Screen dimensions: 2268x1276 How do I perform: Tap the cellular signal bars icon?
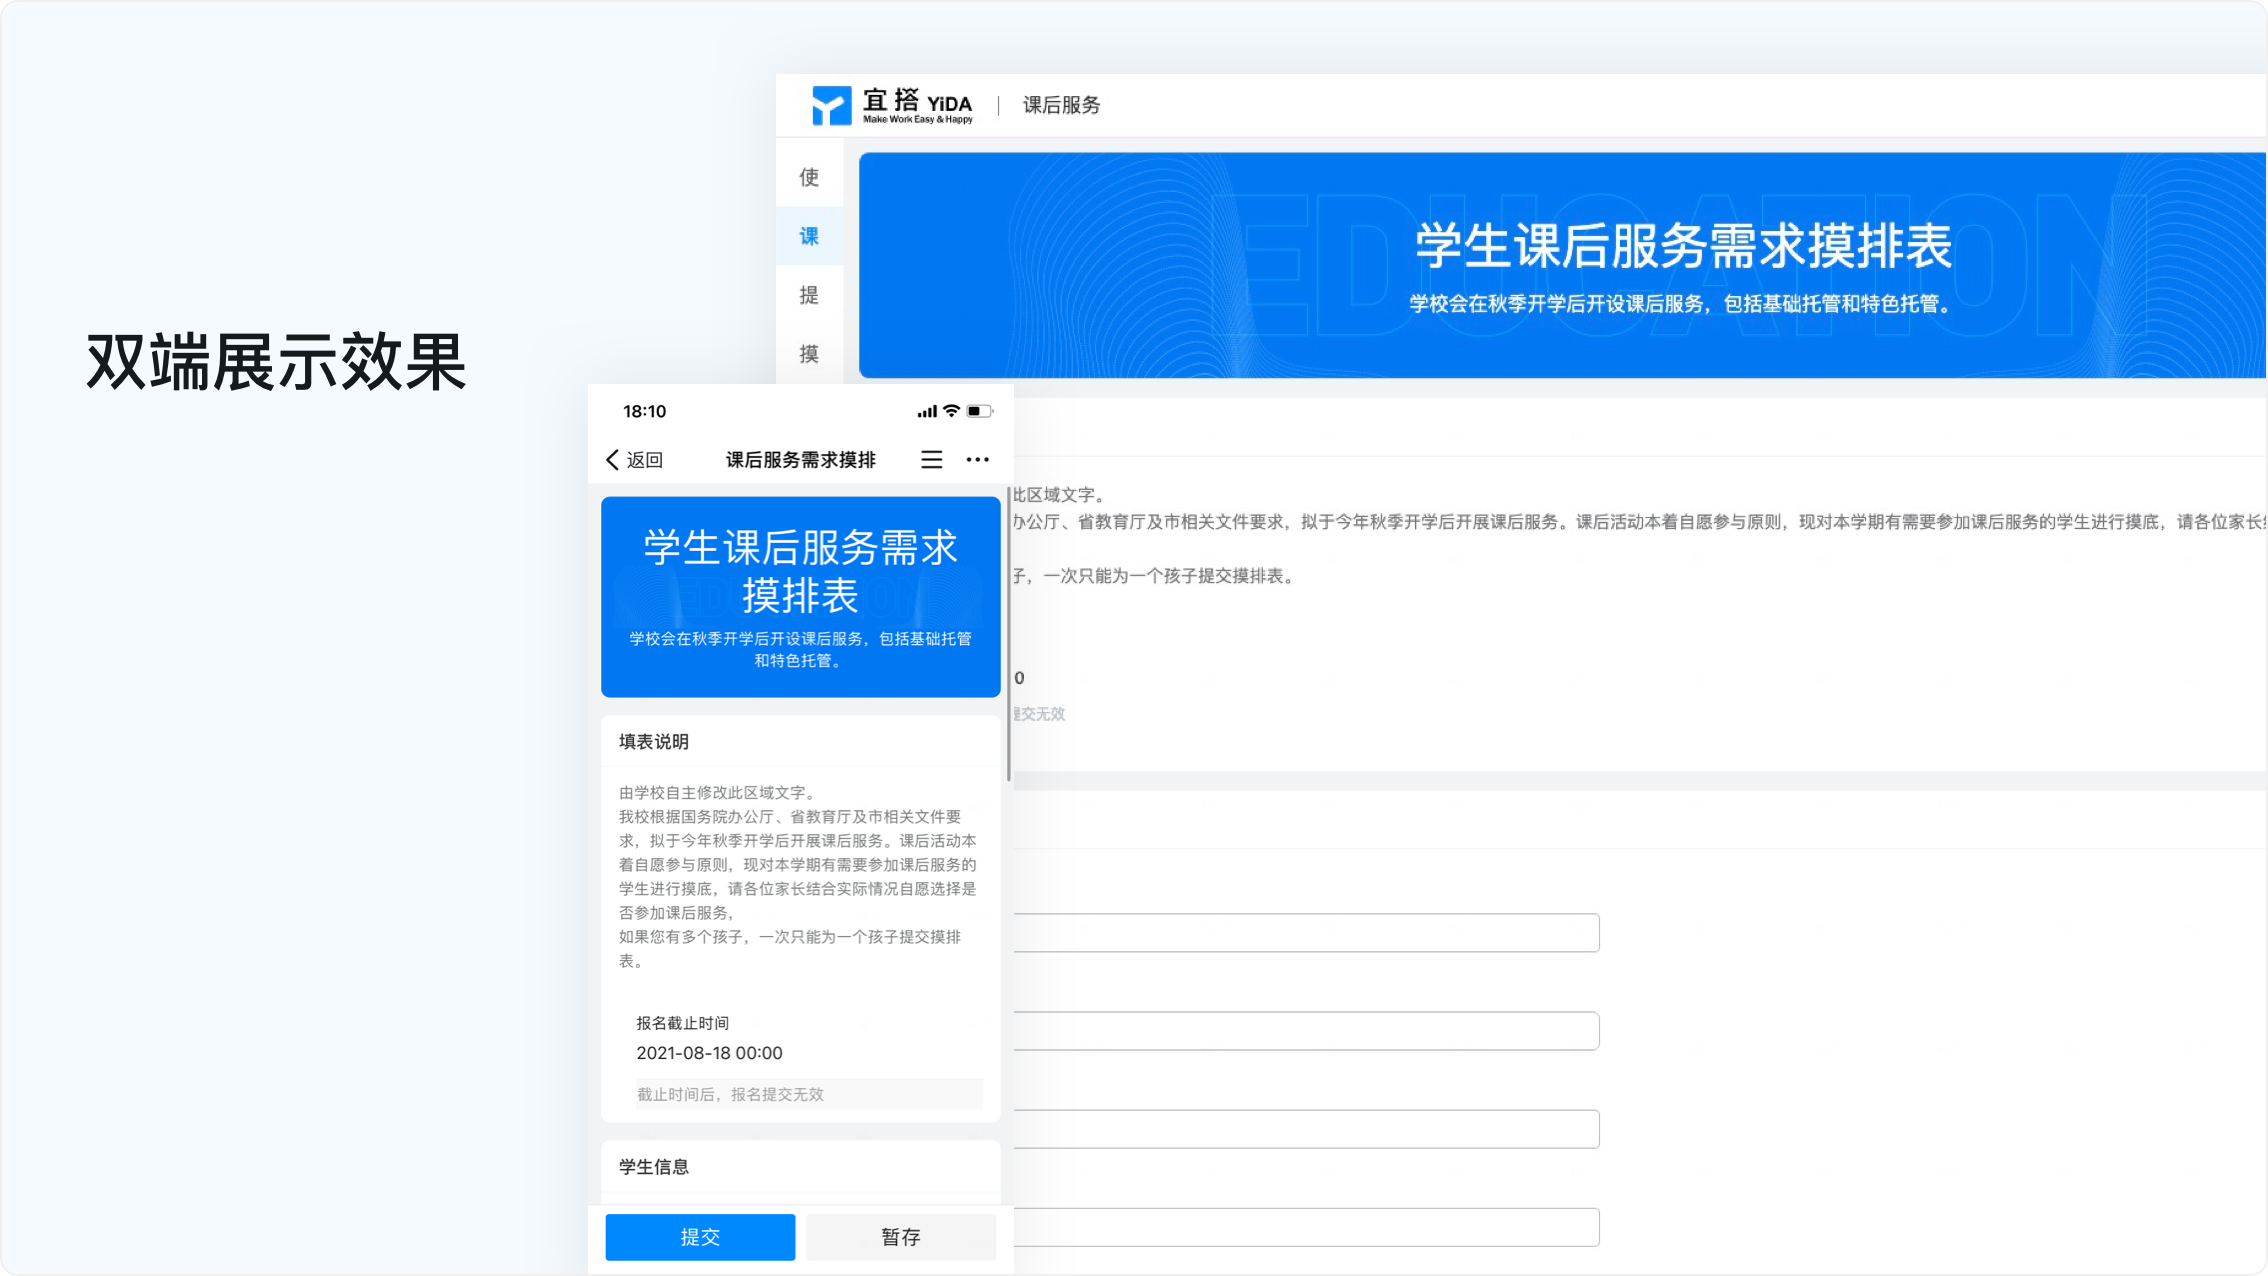click(927, 411)
